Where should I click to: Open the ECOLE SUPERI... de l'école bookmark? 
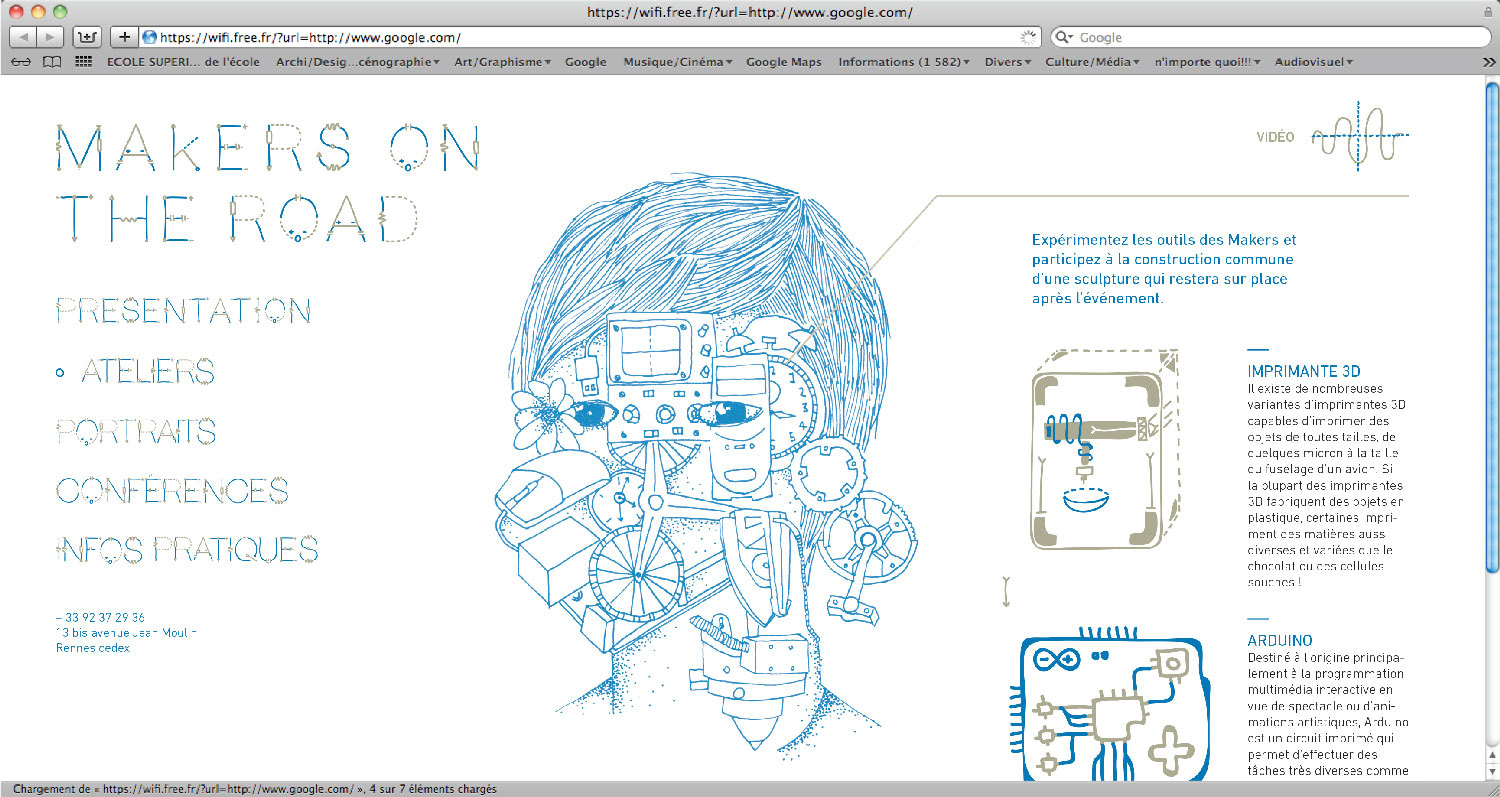[183, 62]
